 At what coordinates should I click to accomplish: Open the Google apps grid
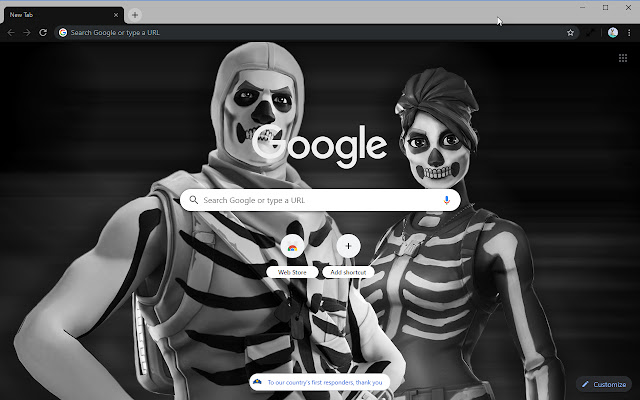coord(623,58)
